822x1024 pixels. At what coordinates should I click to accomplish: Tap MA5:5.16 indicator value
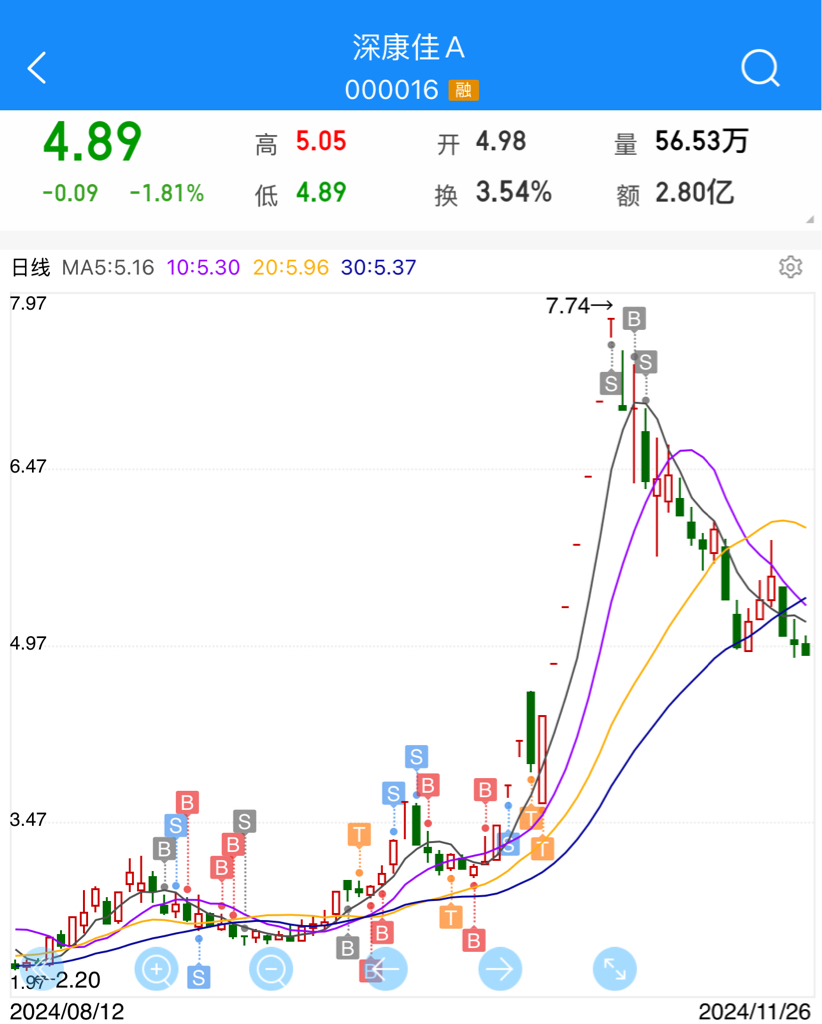(x=108, y=267)
